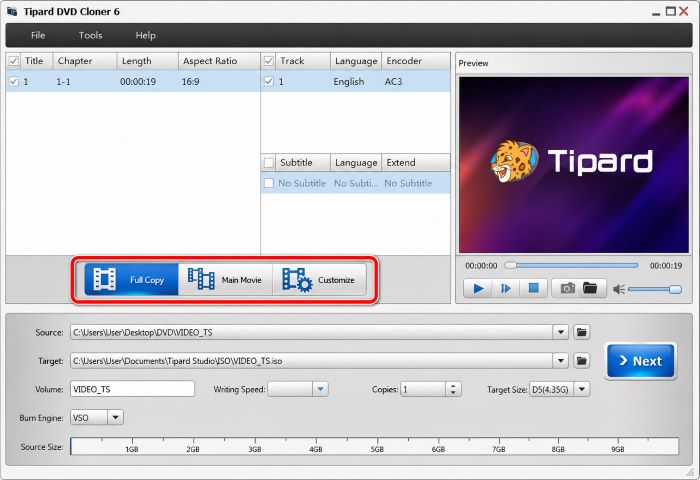Viewport: 700px width, 480px height.
Task: Open the Help menu
Action: [x=146, y=35]
